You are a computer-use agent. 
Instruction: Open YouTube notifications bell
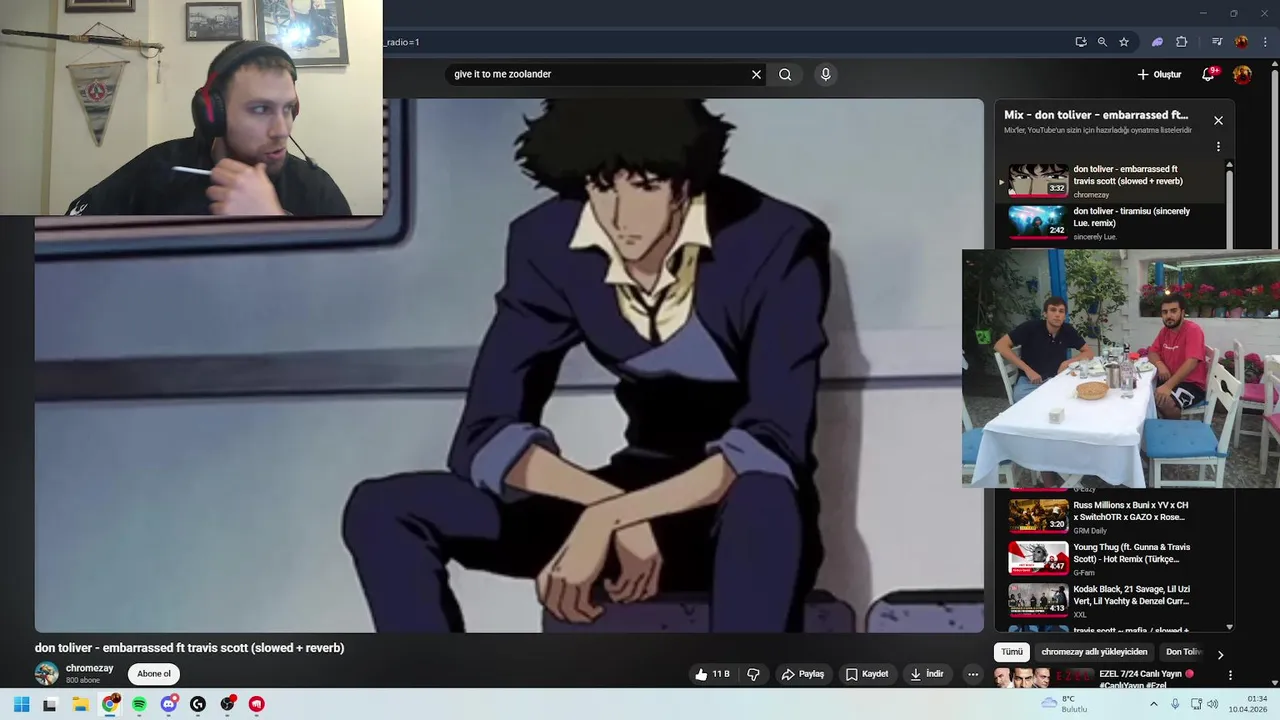click(x=1208, y=74)
